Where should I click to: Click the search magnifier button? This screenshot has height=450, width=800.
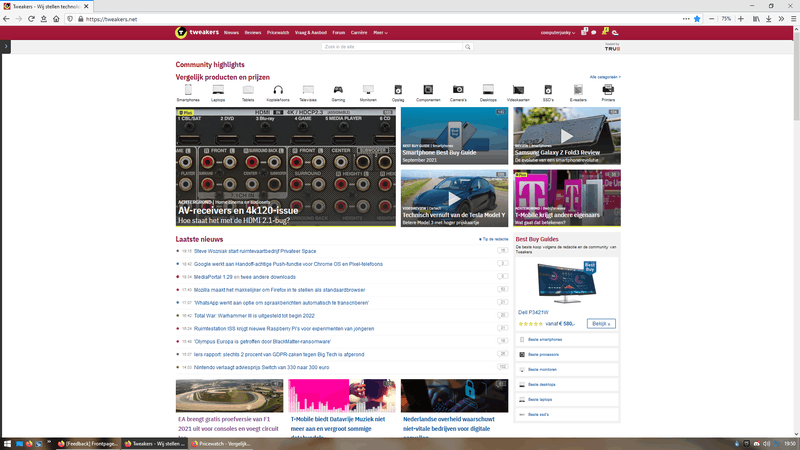coord(467,47)
